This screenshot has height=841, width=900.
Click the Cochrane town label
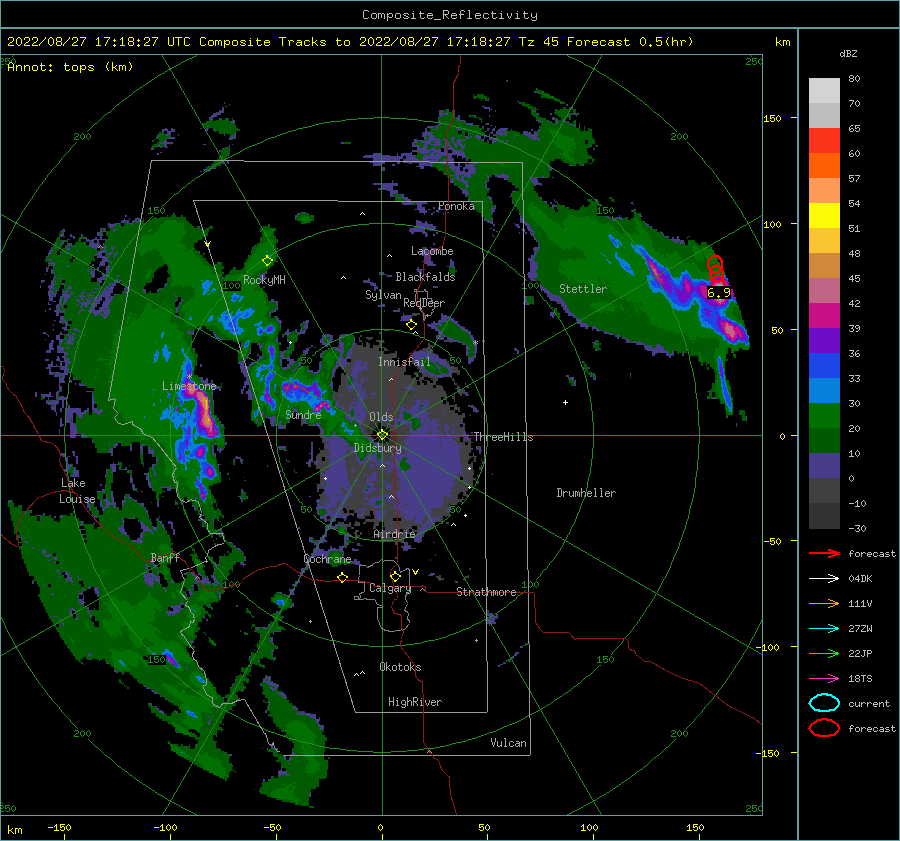[x=327, y=559]
